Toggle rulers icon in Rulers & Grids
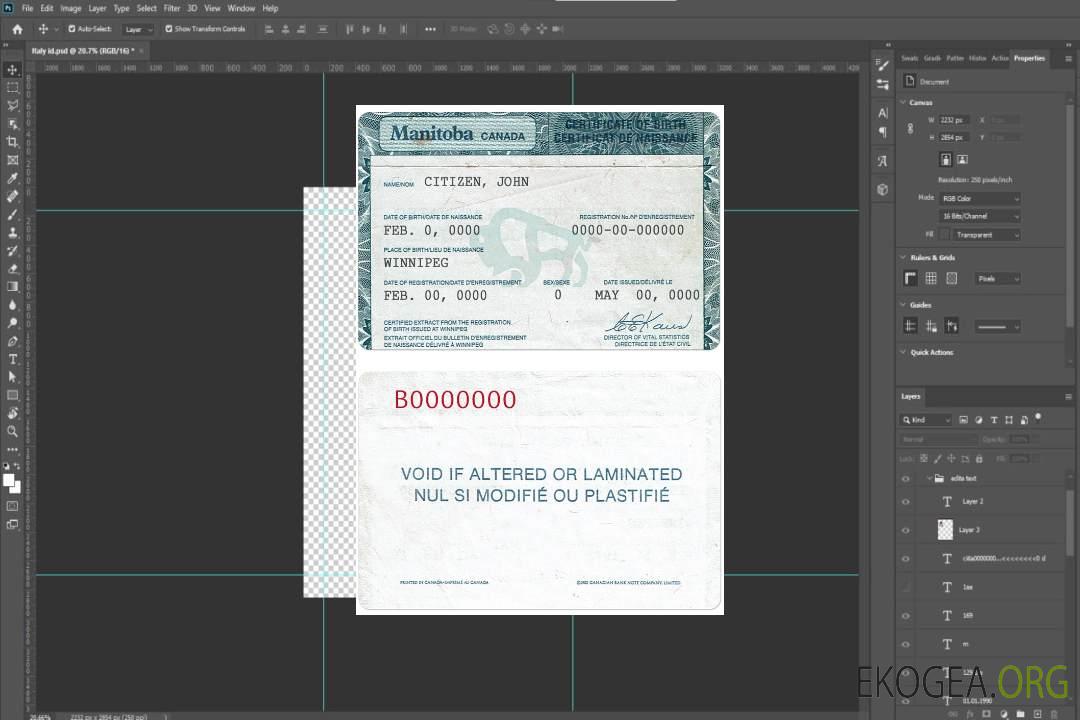 coord(910,278)
